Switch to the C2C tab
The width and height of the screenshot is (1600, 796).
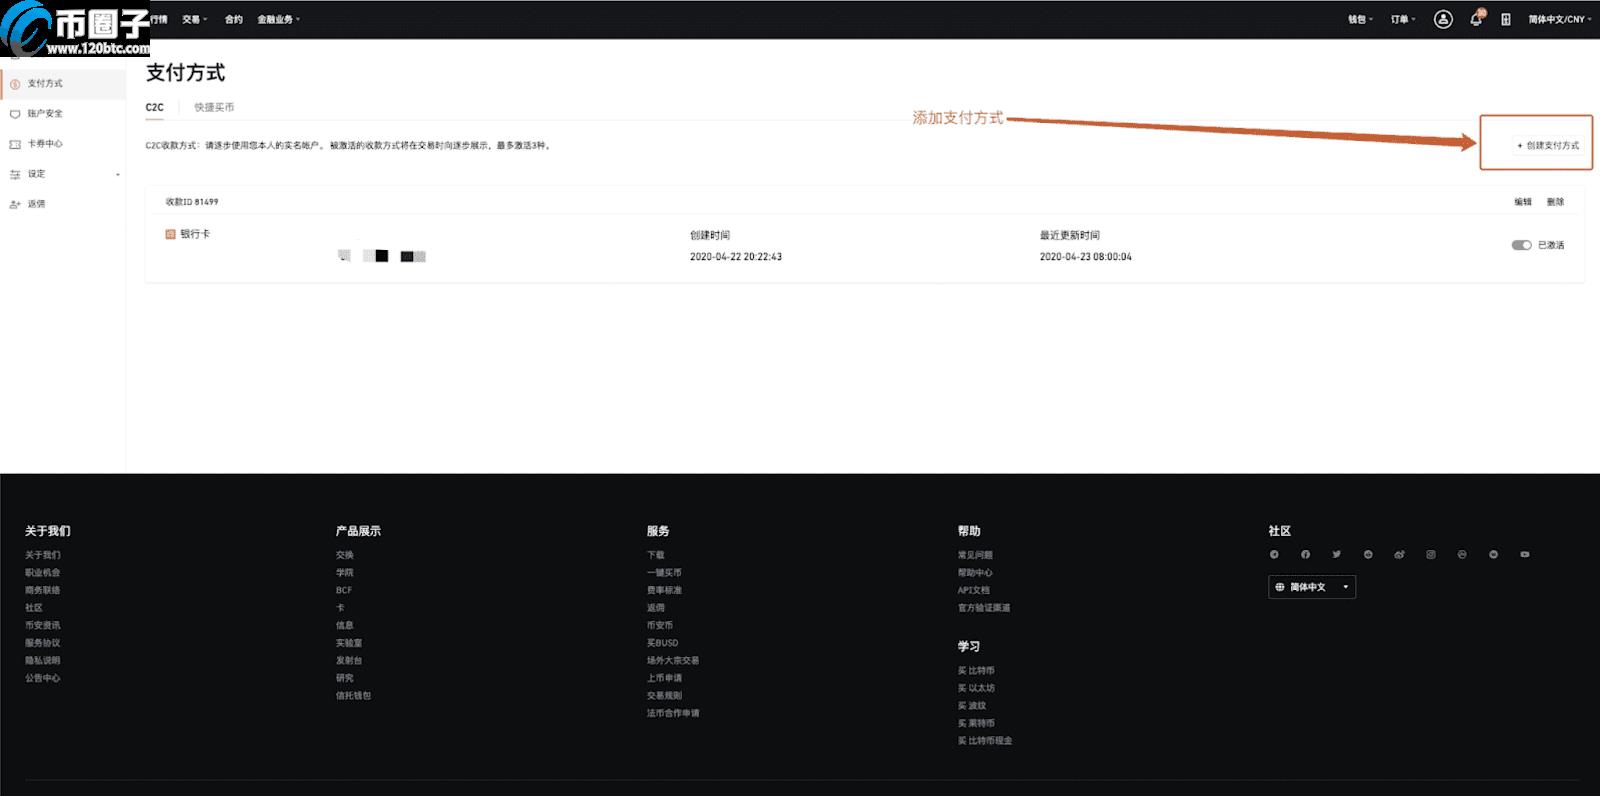[x=155, y=107]
